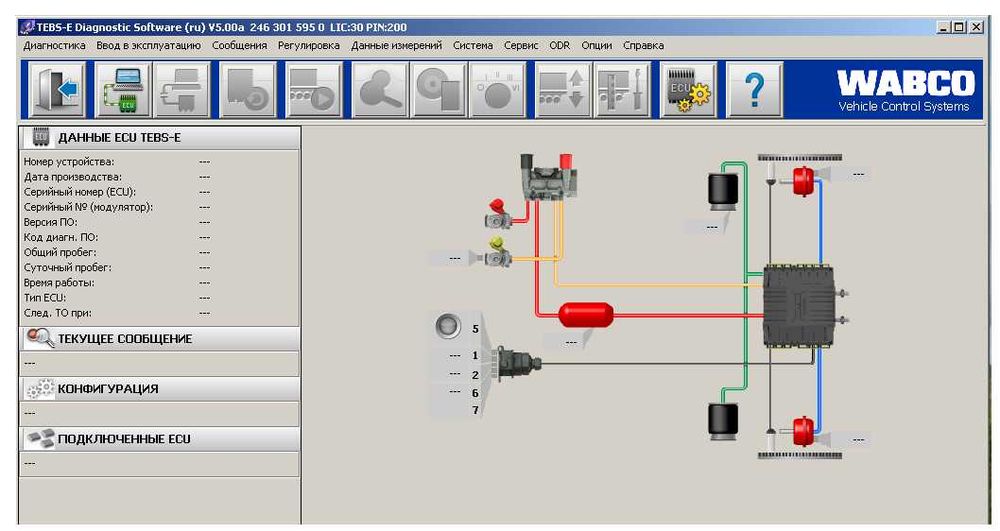
Task: Click the След. ТО при: row label
Action: coord(57,313)
